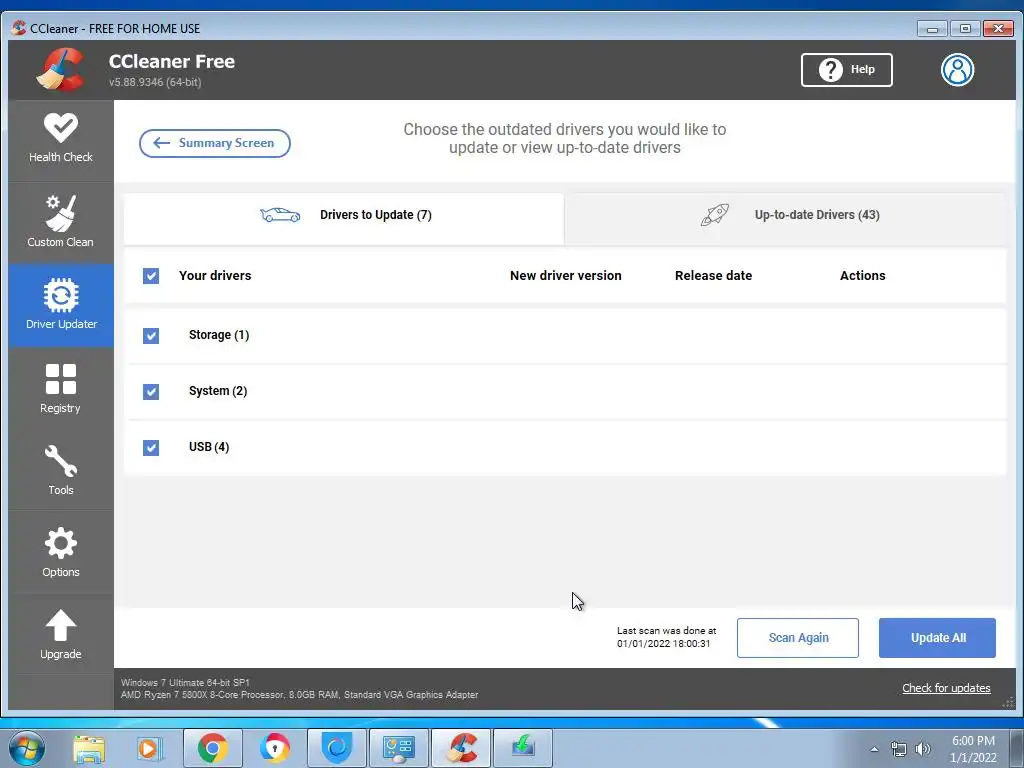Image resolution: width=1024 pixels, height=768 pixels.
Task: Uncheck the USB (4) checkbox
Action: (151, 448)
